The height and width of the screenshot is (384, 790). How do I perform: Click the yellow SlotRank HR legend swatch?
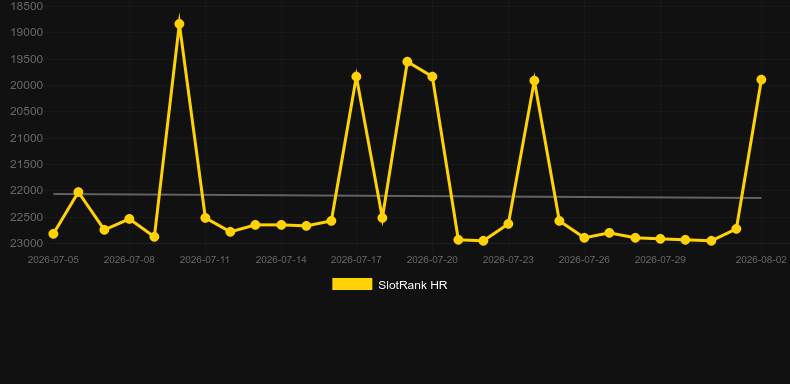(352, 284)
